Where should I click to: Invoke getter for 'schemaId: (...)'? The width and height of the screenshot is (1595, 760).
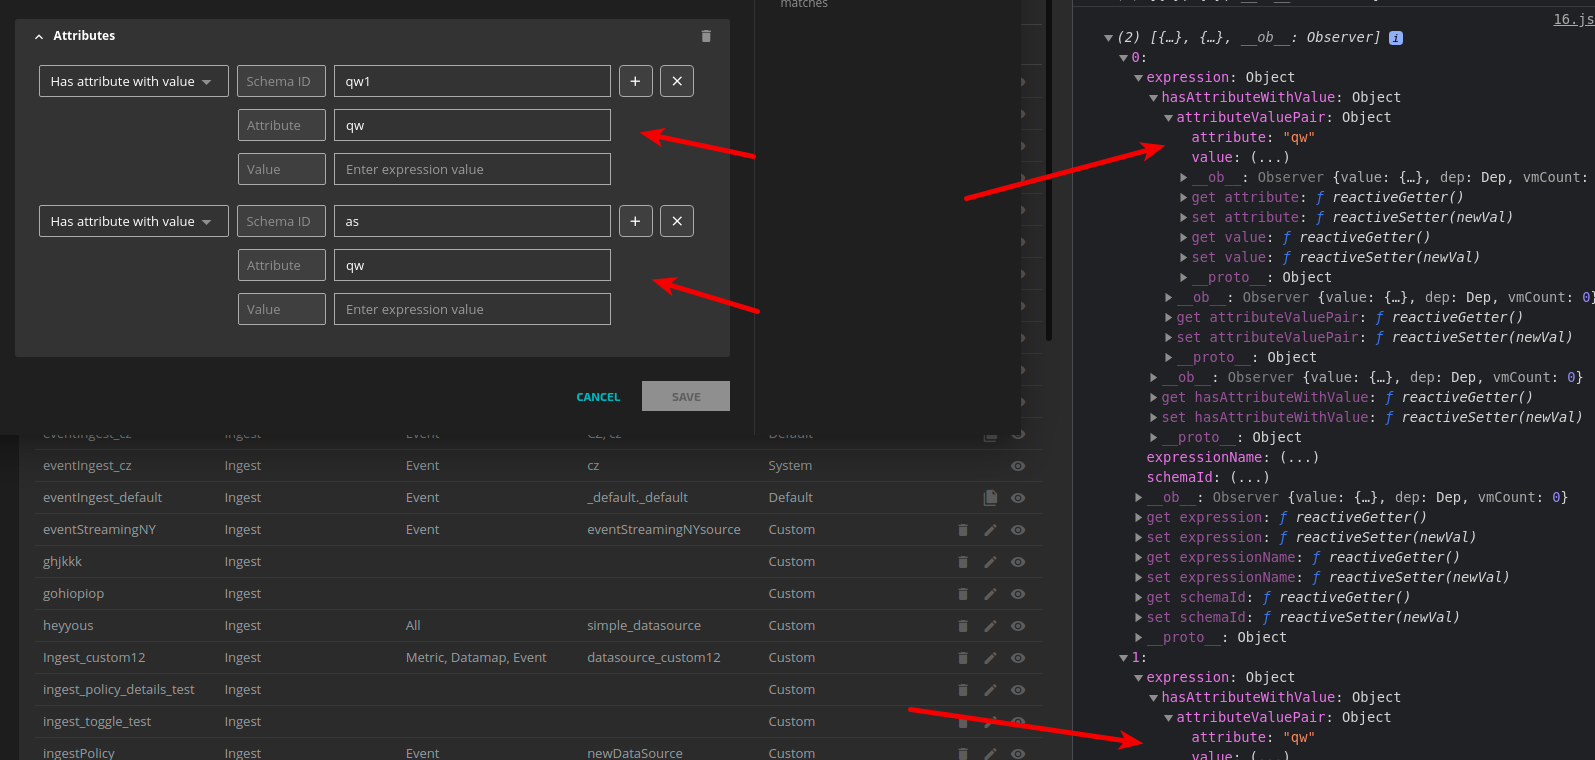[1249, 477]
